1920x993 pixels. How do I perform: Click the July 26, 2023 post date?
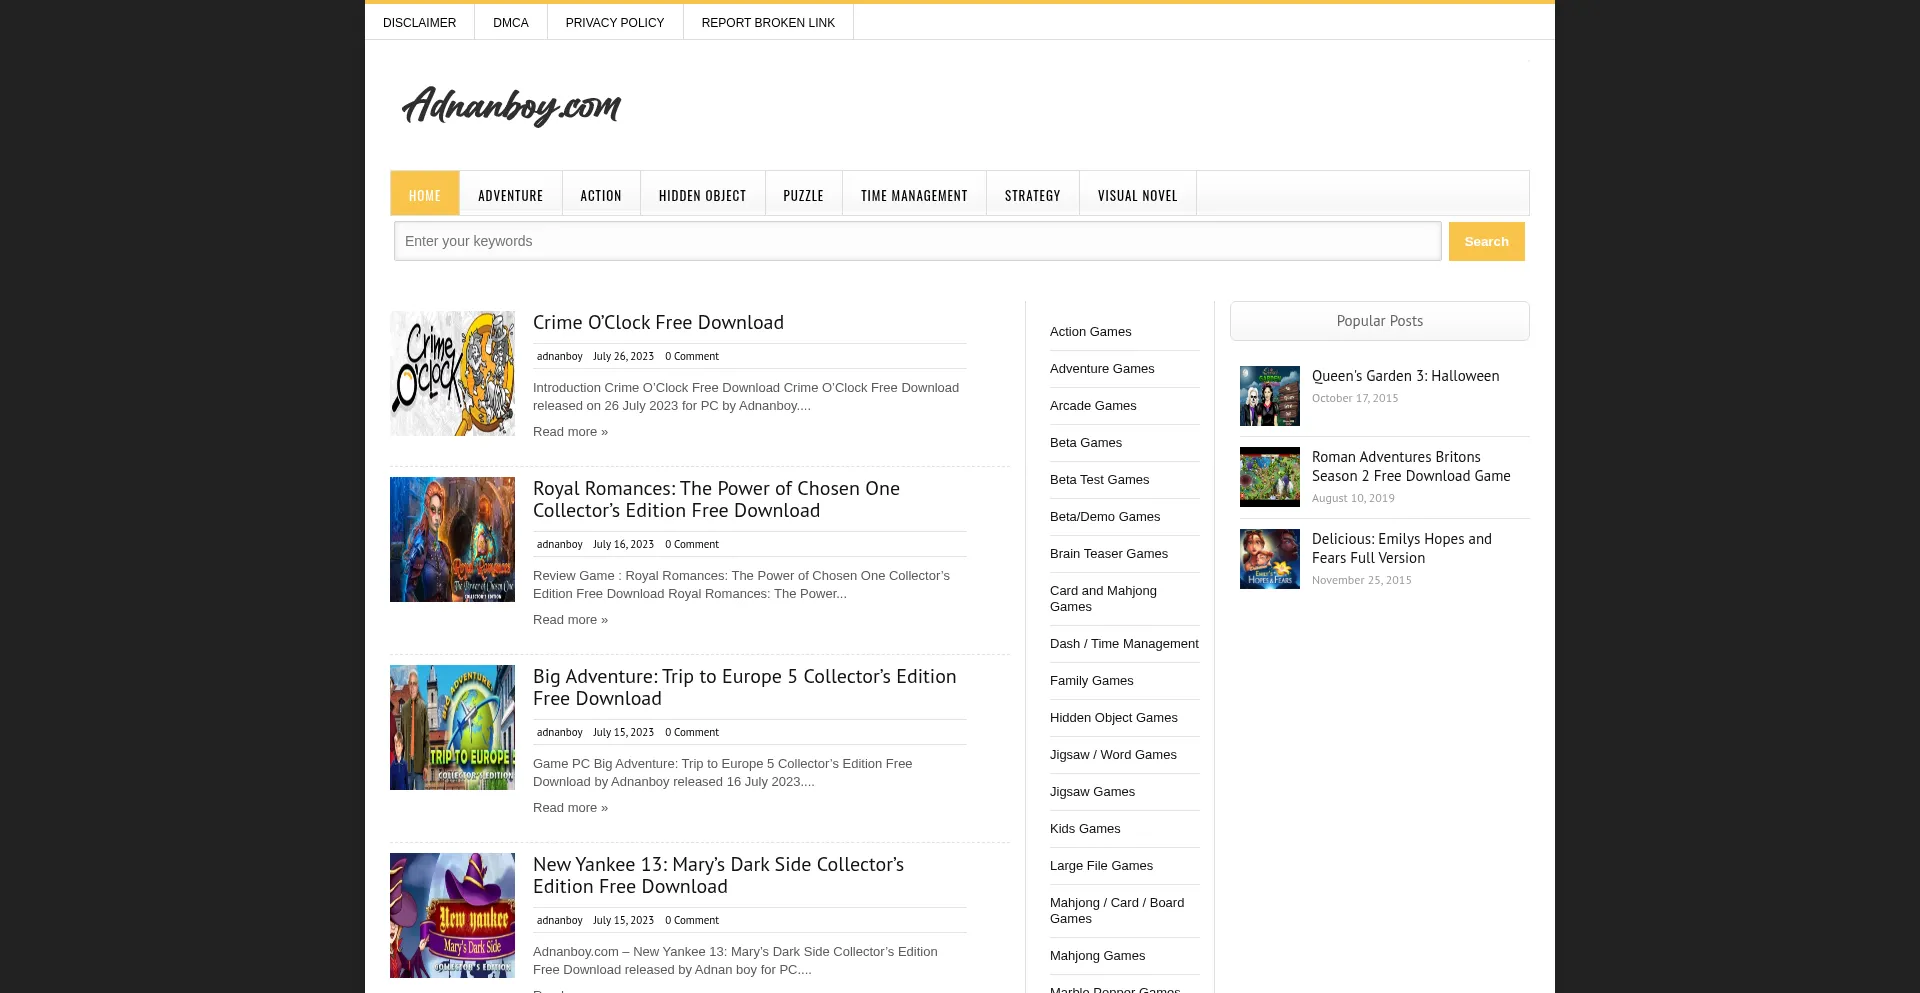point(623,356)
